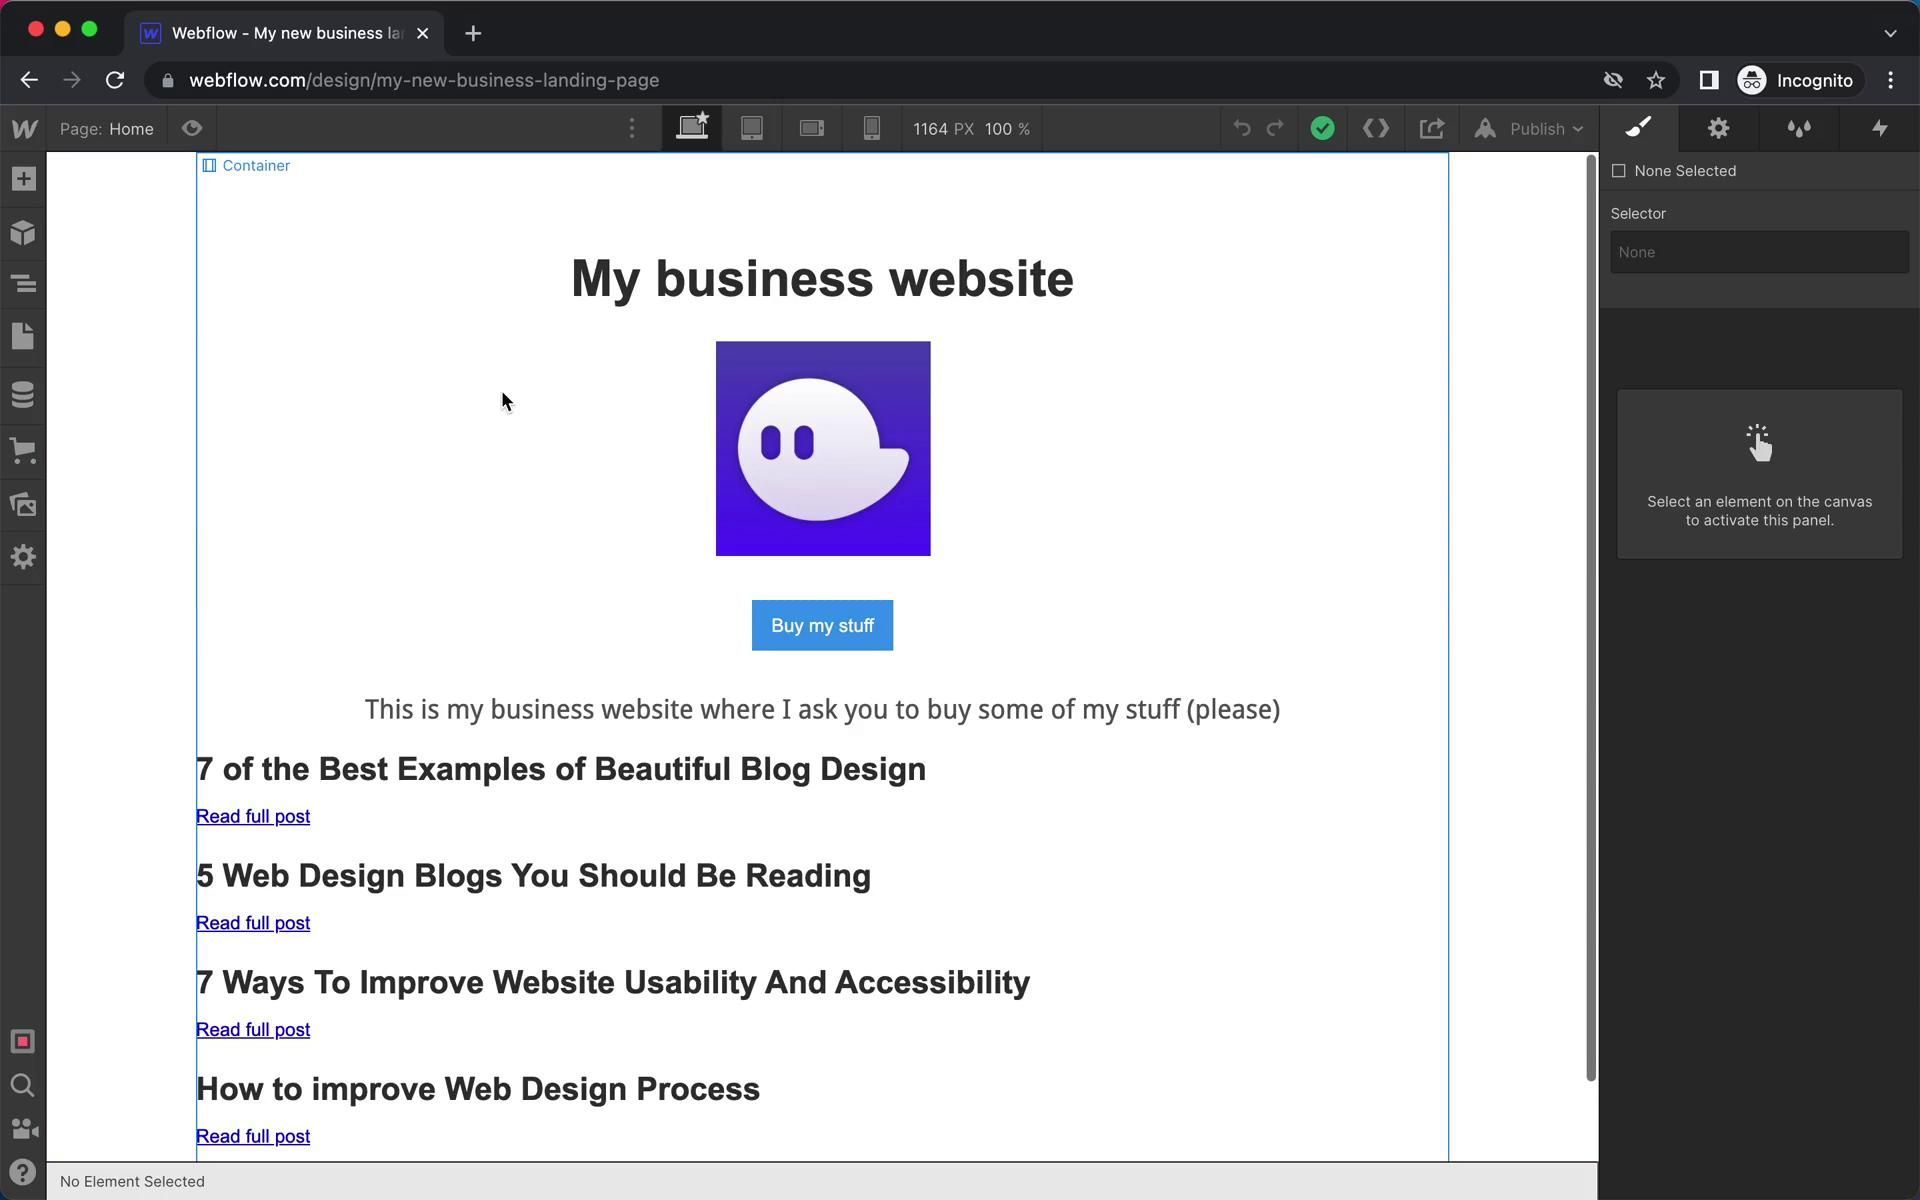1920x1200 pixels.
Task: Open canvas settings three-dot menu
Action: [x=631, y=129]
